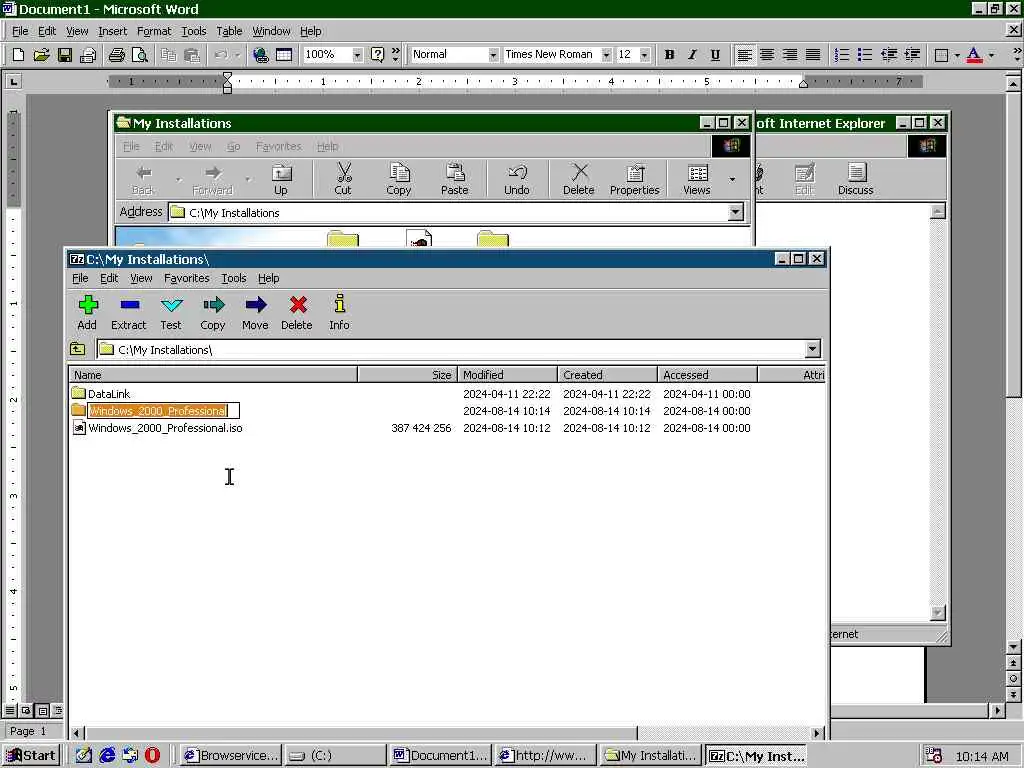
Task: Justify the text in Word
Action: pos(813,55)
